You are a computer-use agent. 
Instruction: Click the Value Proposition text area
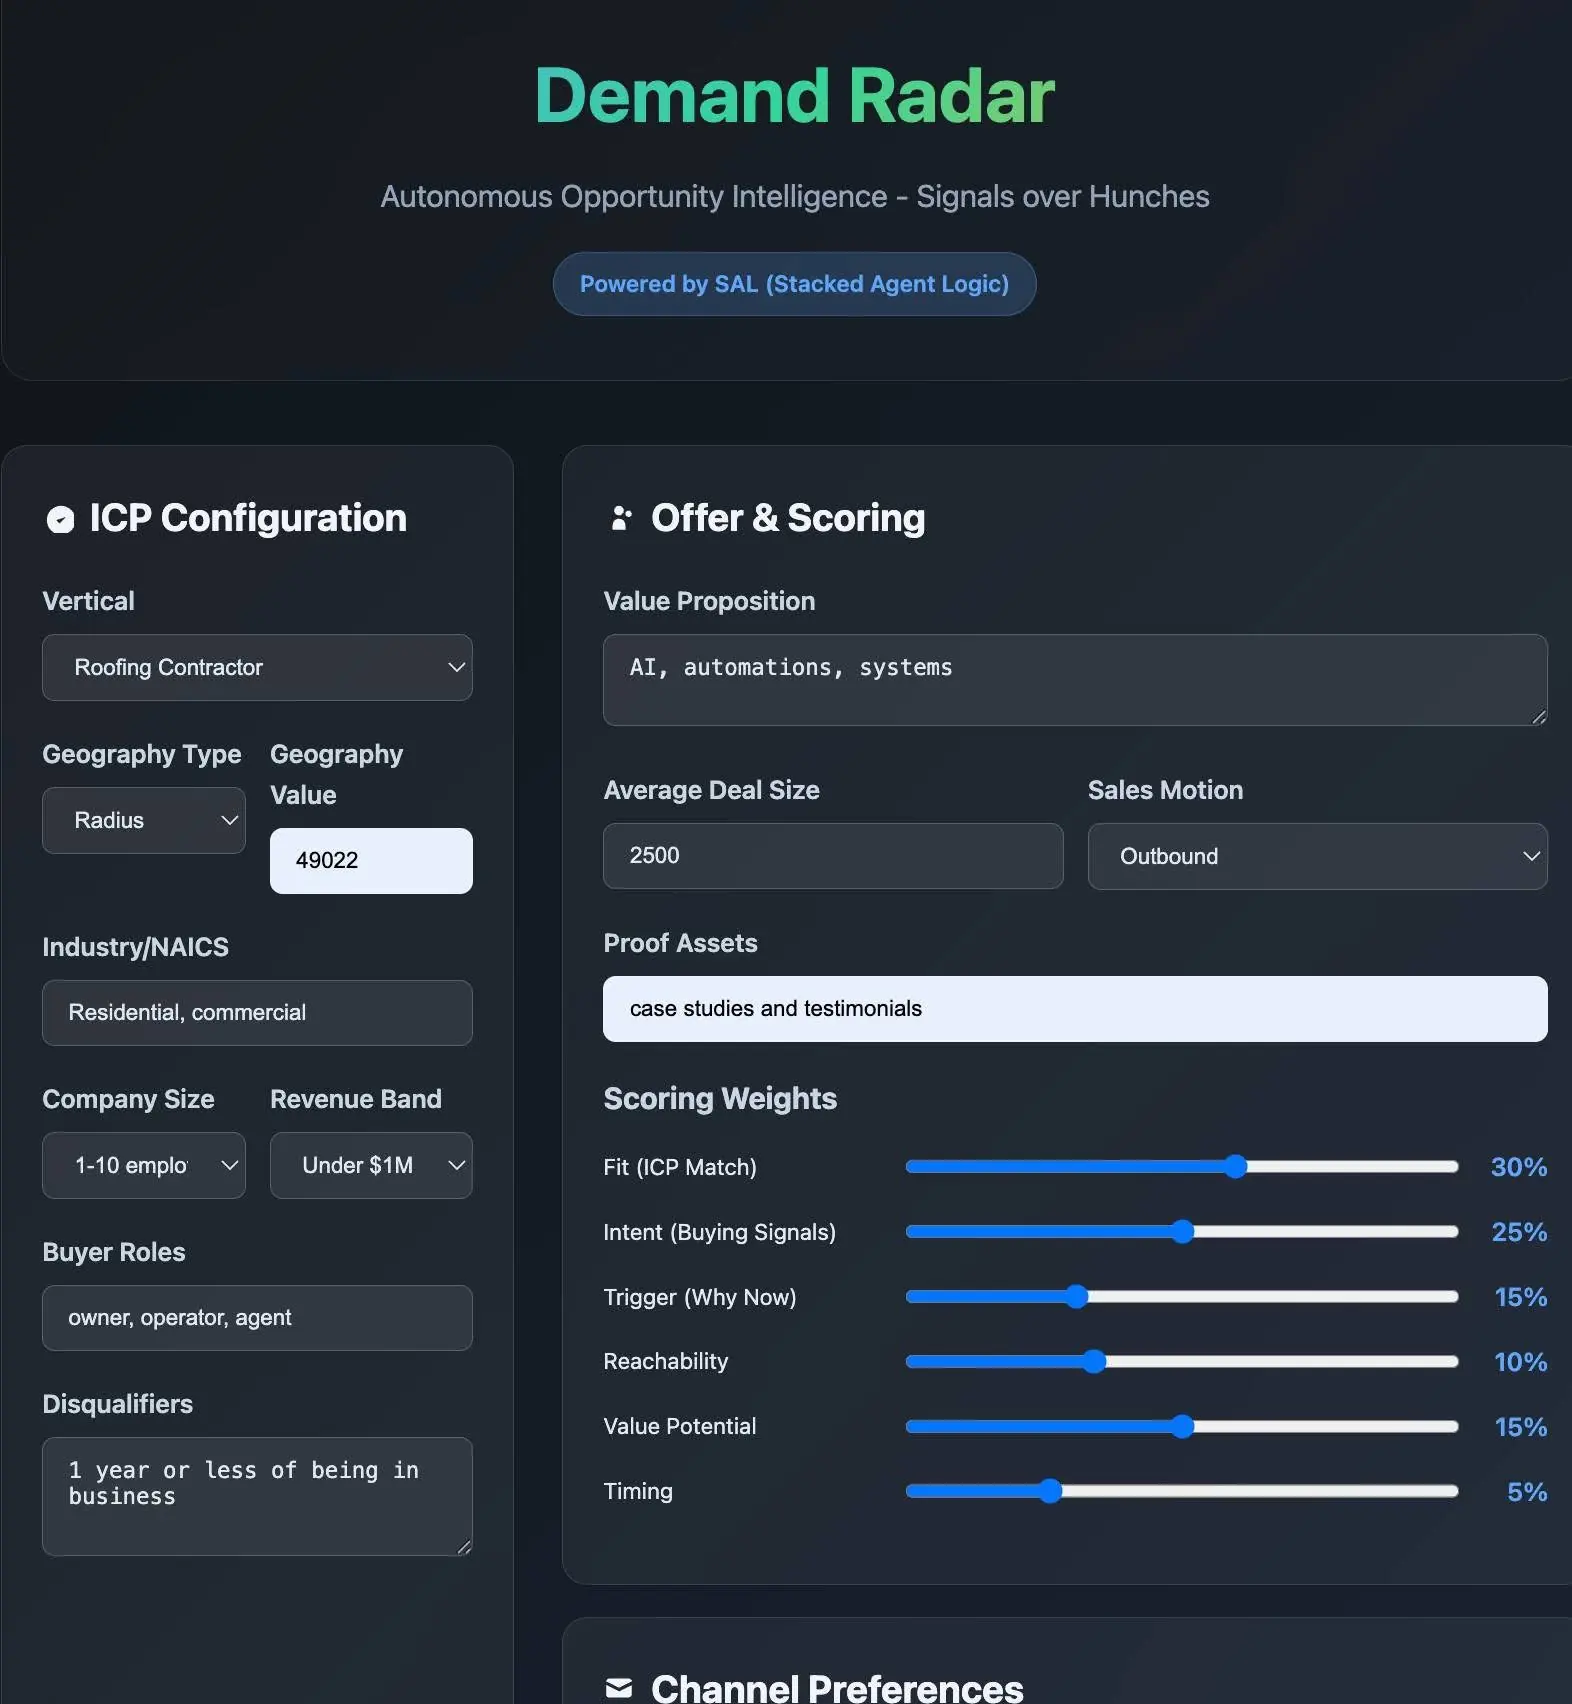tap(1075, 680)
